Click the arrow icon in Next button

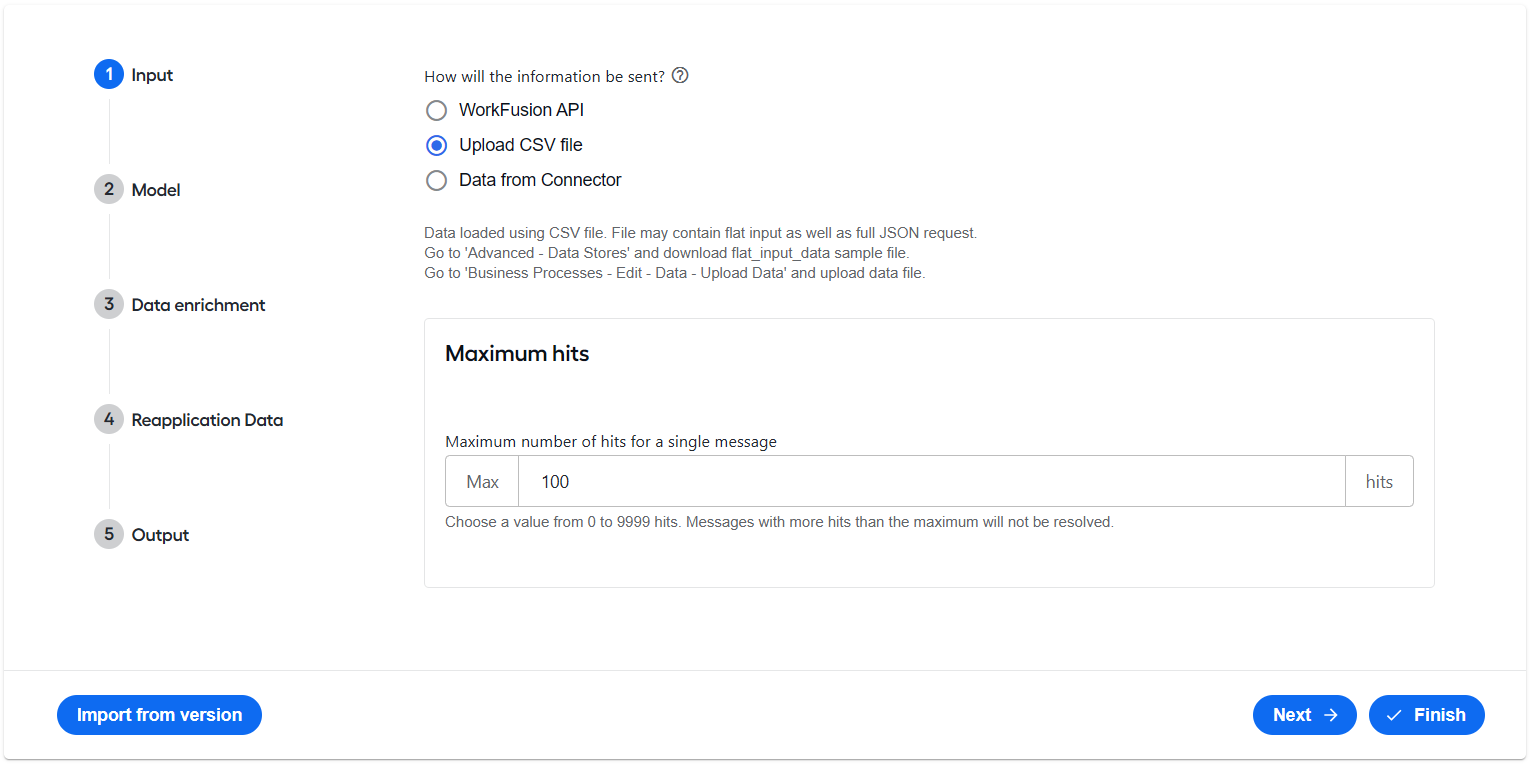coord(1331,715)
